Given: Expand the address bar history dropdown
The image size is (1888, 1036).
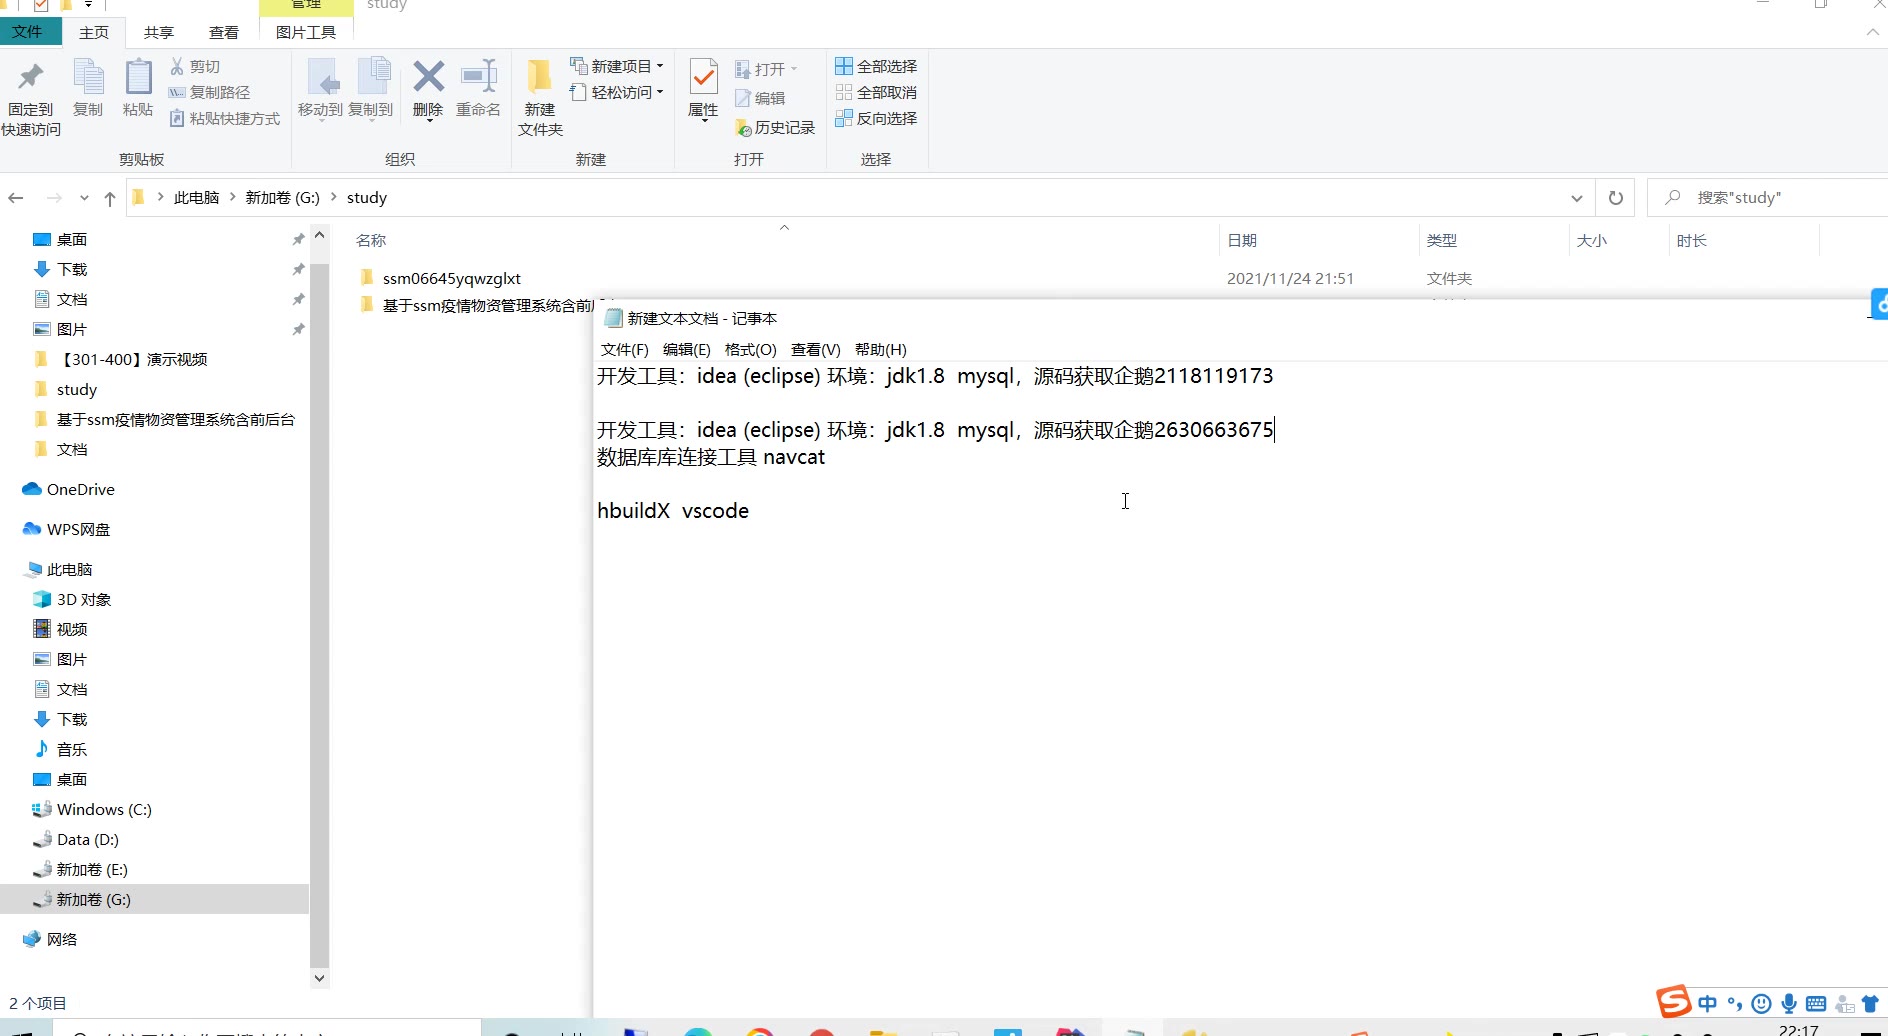Looking at the screenshot, I should [1576, 198].
